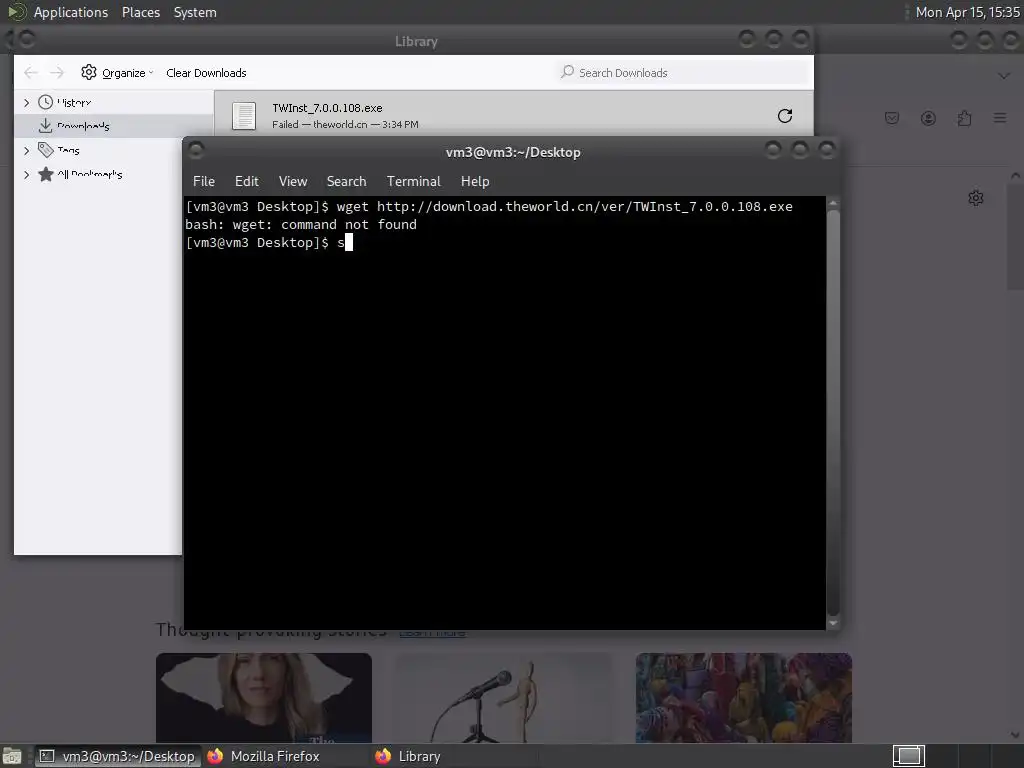The height and width of the screenshot is (768, 1024).
Task: Expand the All Bookmarks tree node
Action: click(x=27, y=174)
